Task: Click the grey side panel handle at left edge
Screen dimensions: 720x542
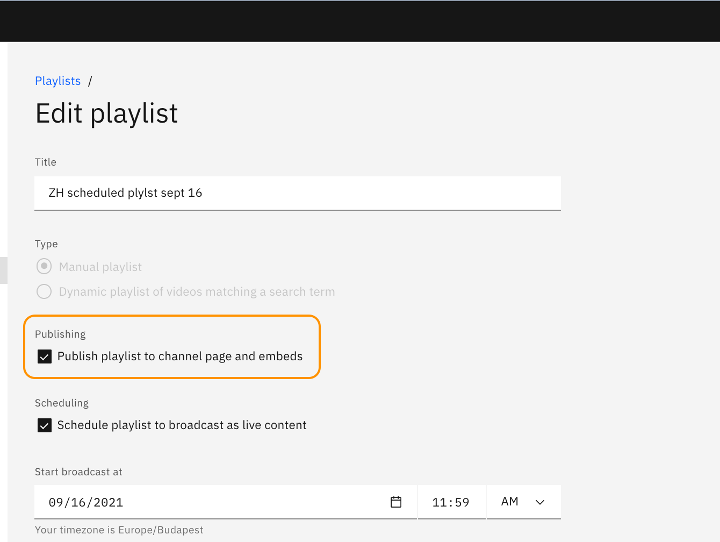Action: [4, 271]
